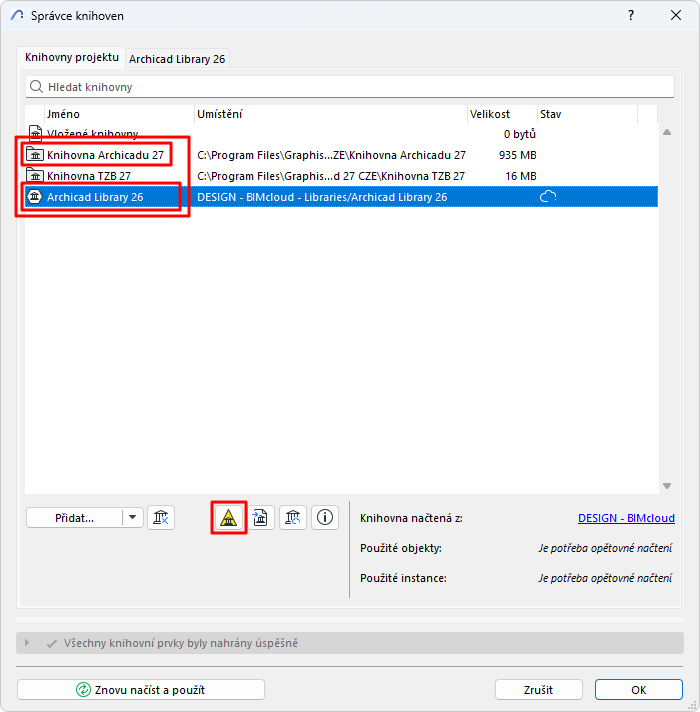Switch to the Knihovny projektu tab
Screen dimensions: 700x712
[71, 58]
